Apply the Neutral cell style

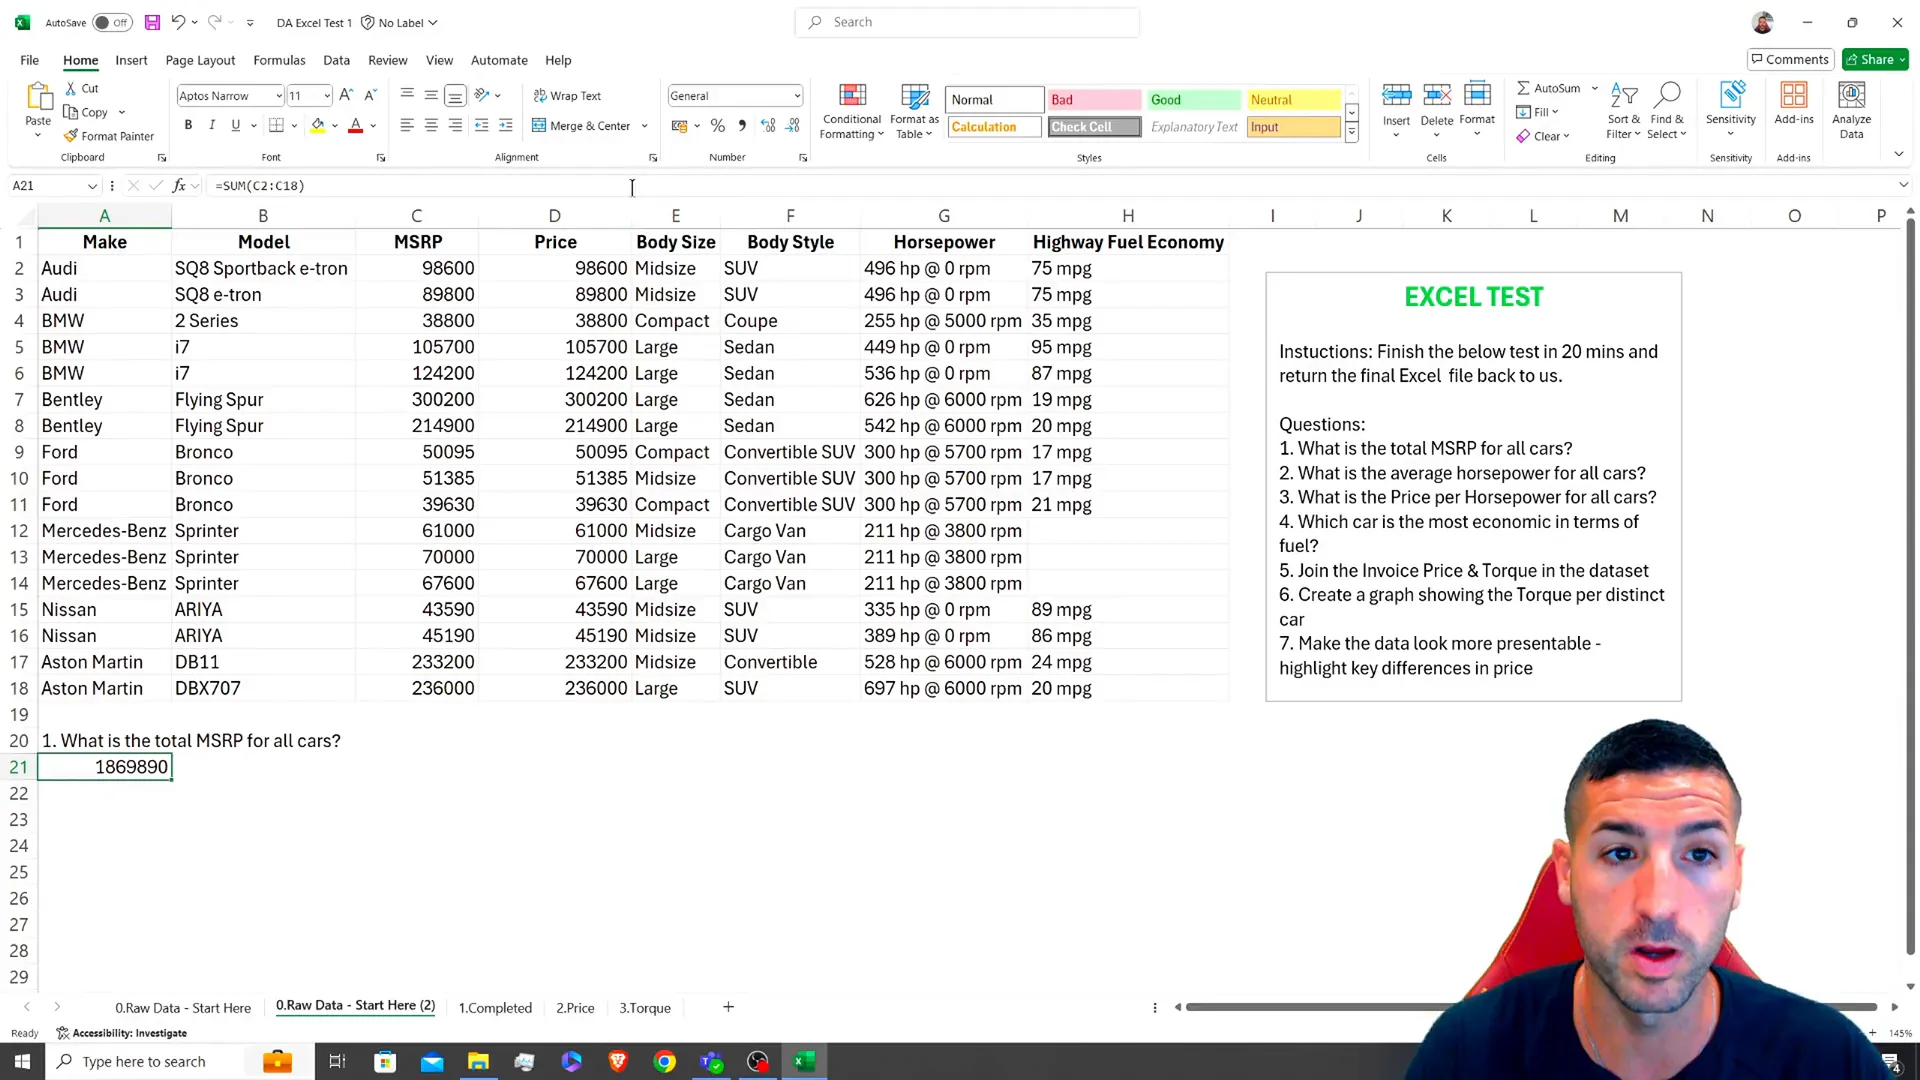[x=1294, y=99]
